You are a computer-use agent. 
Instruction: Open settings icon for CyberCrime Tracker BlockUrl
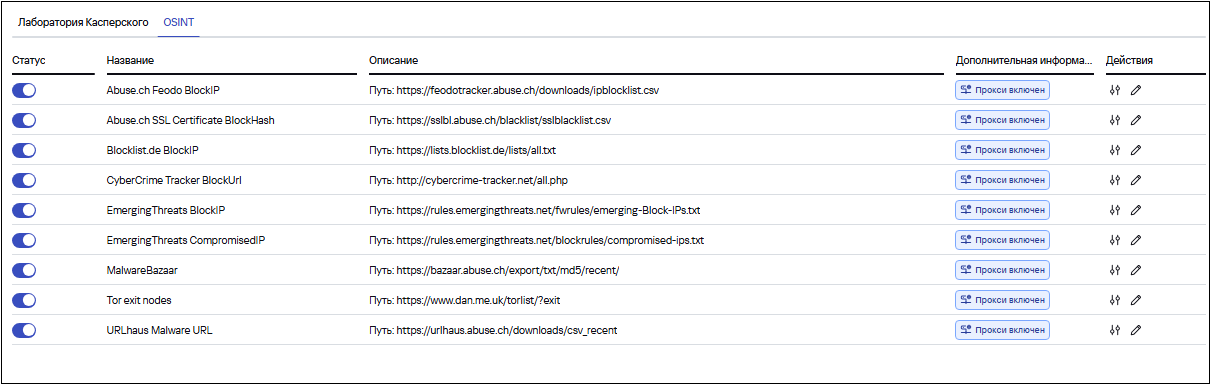pos(1116,180)
